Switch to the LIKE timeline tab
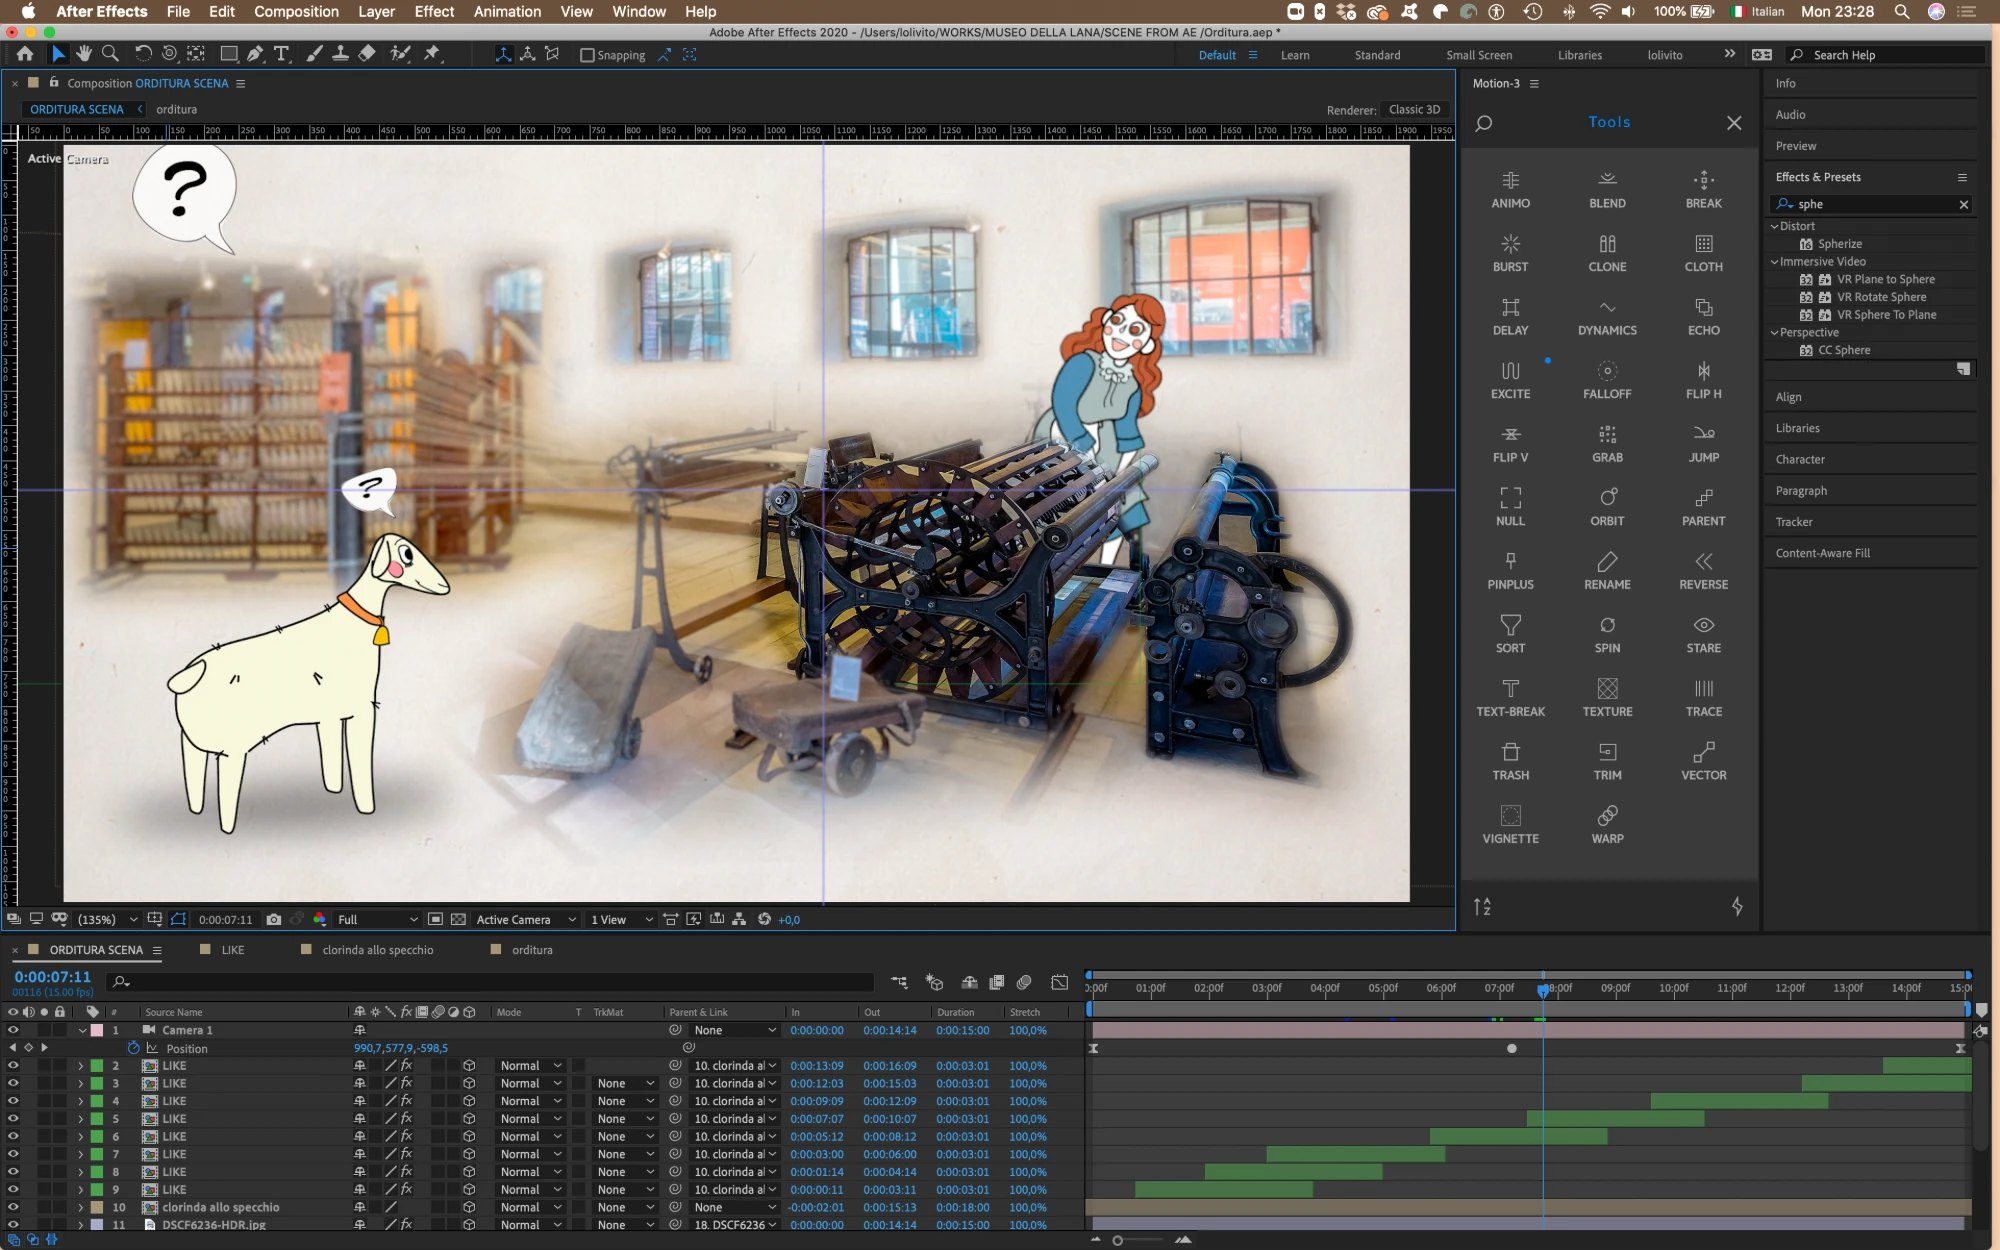2000x1250 pixels. point(233,950)
